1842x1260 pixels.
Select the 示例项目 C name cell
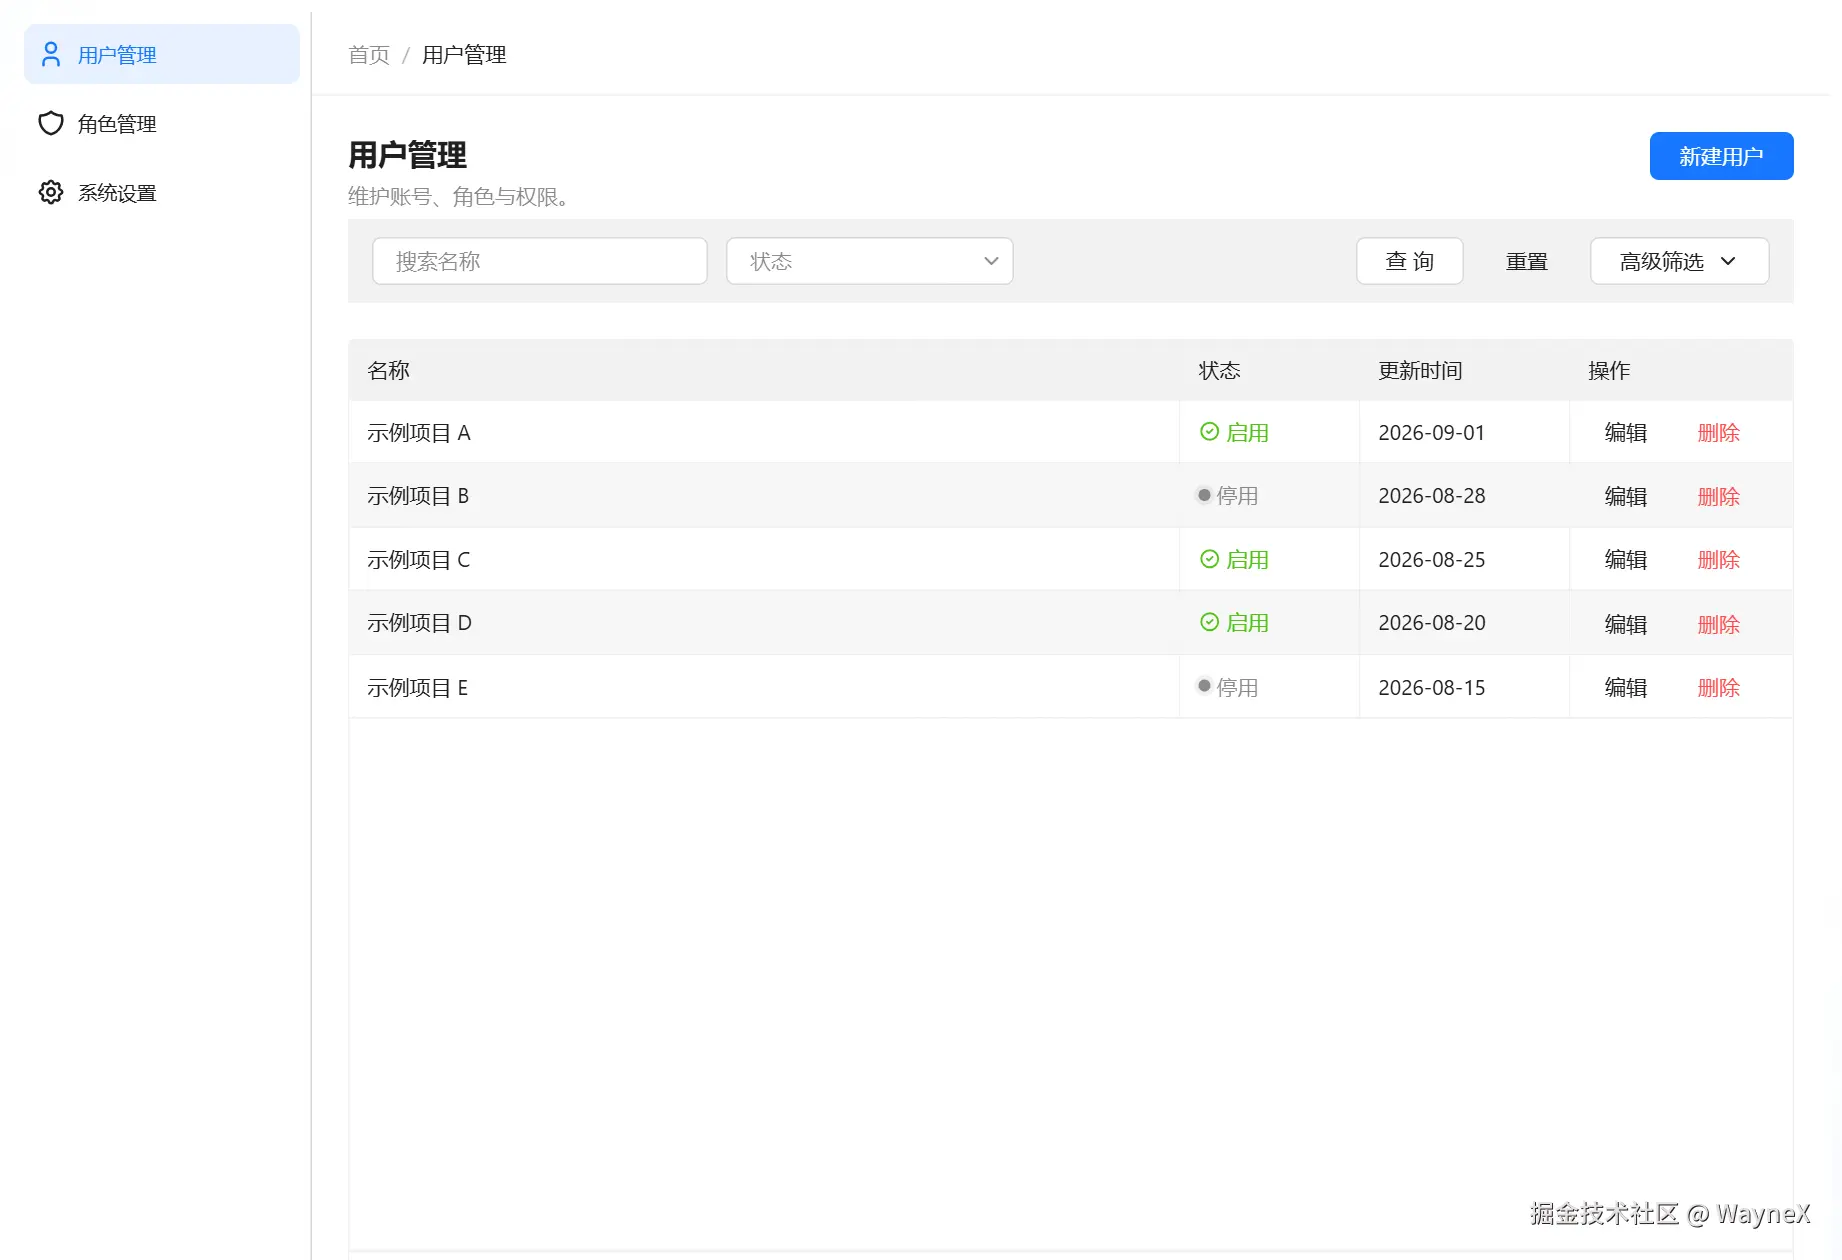click(x=764, y=559)
